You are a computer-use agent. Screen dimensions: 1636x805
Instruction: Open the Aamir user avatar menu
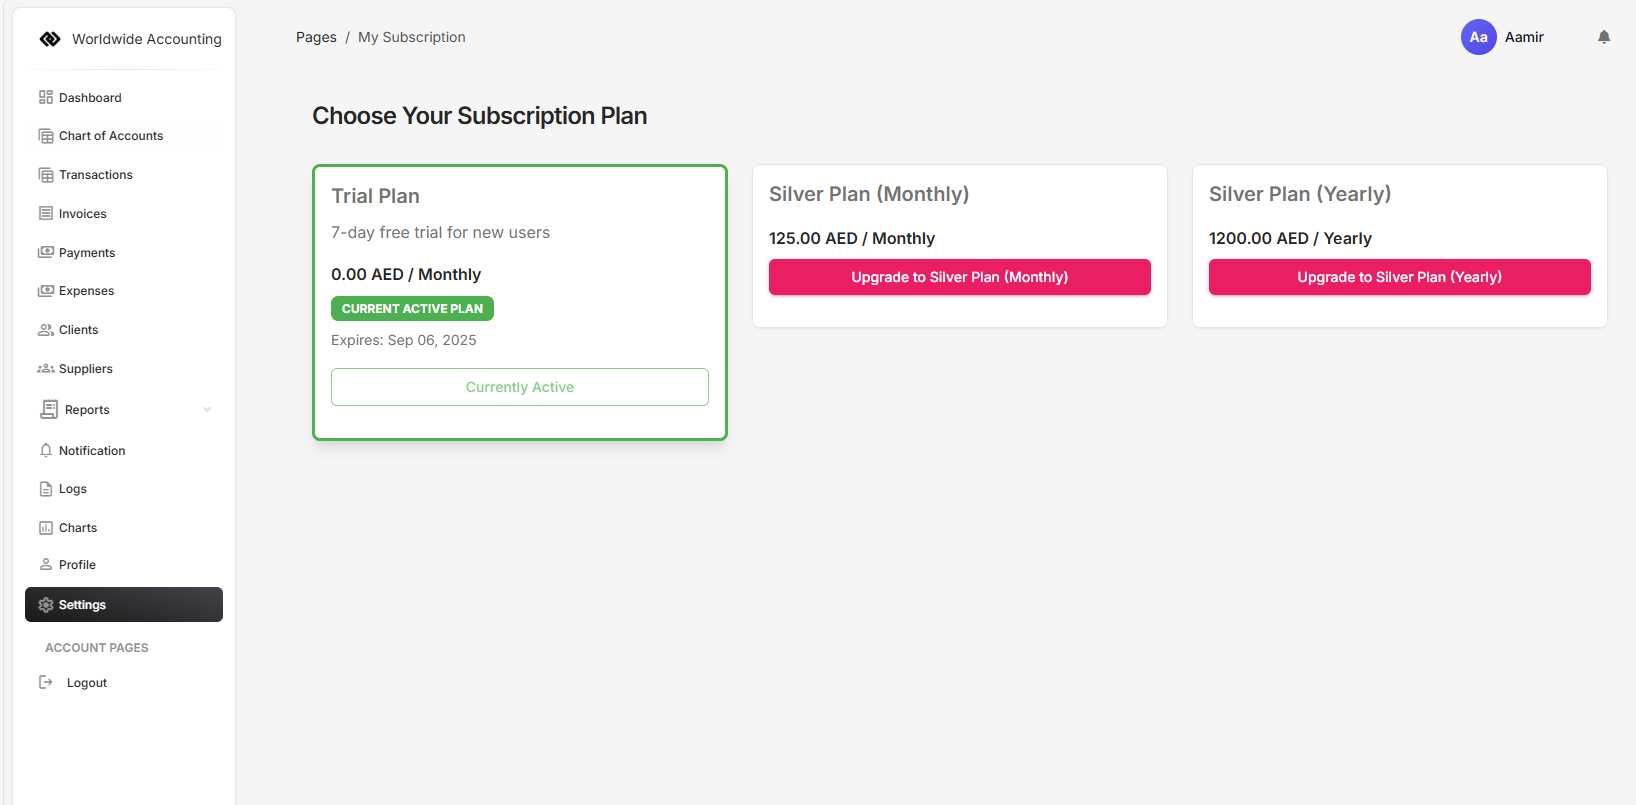1478,37
